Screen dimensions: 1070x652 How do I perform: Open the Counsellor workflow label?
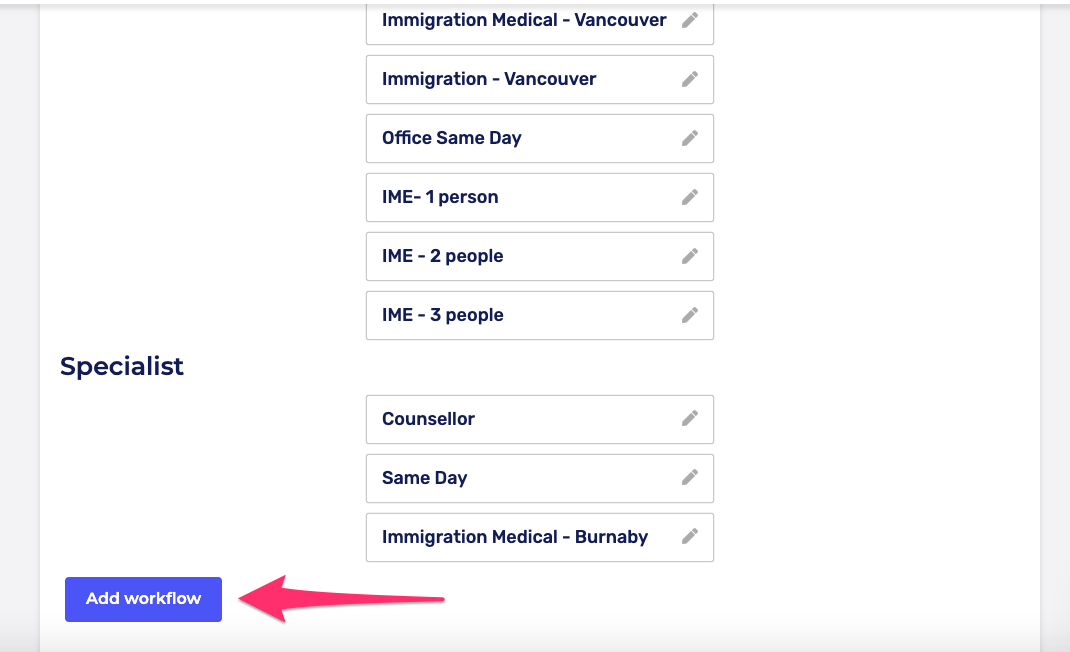pyautogui.click(x=428, y=419)
